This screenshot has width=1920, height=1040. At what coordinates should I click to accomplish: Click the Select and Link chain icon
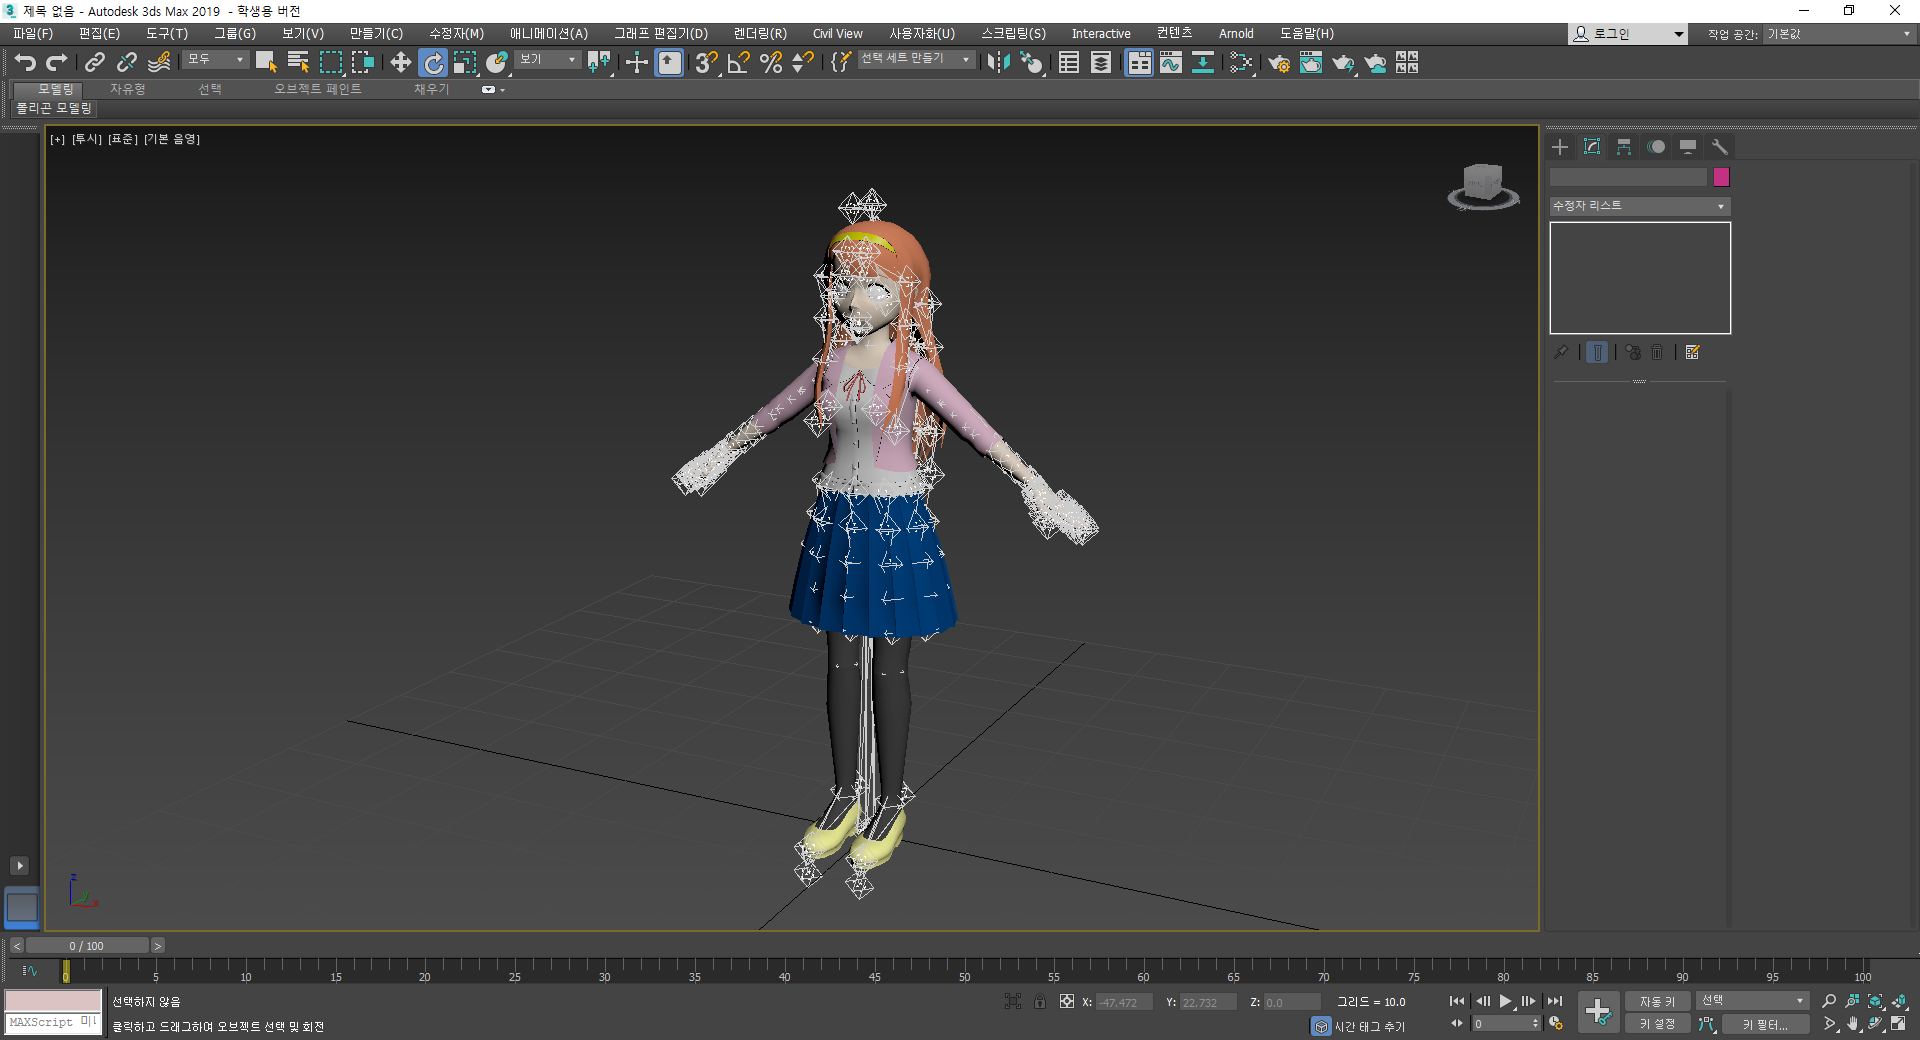tap(94, 63)
